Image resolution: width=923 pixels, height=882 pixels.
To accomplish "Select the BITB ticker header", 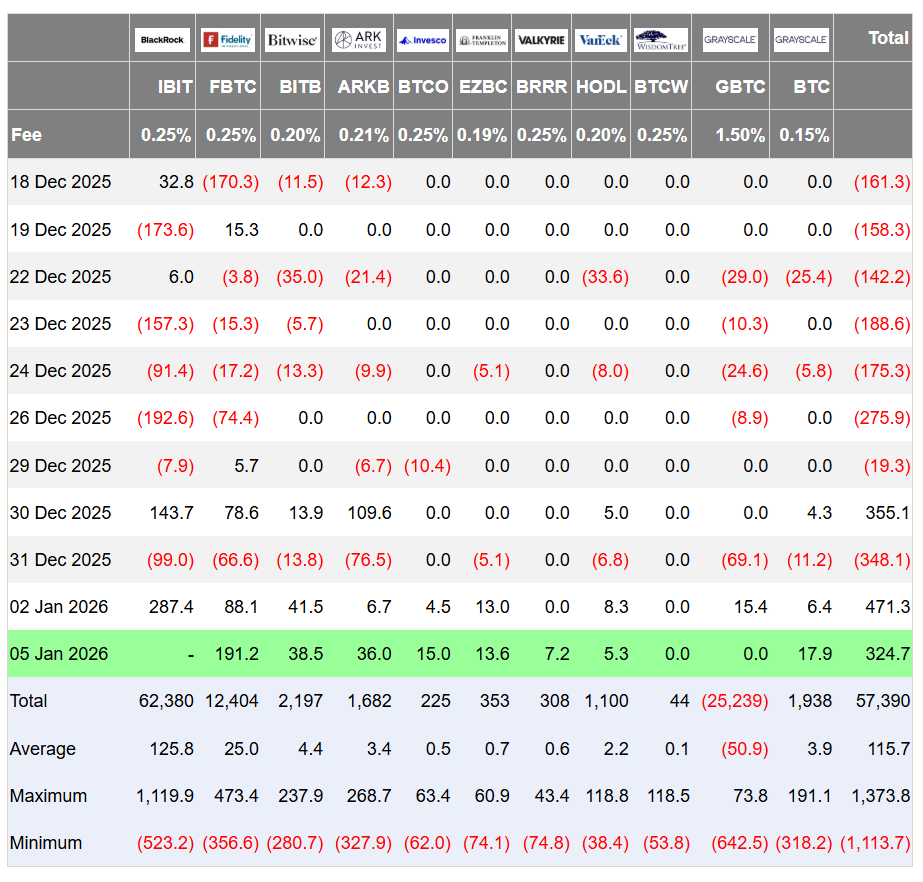I will click(300, 87).
